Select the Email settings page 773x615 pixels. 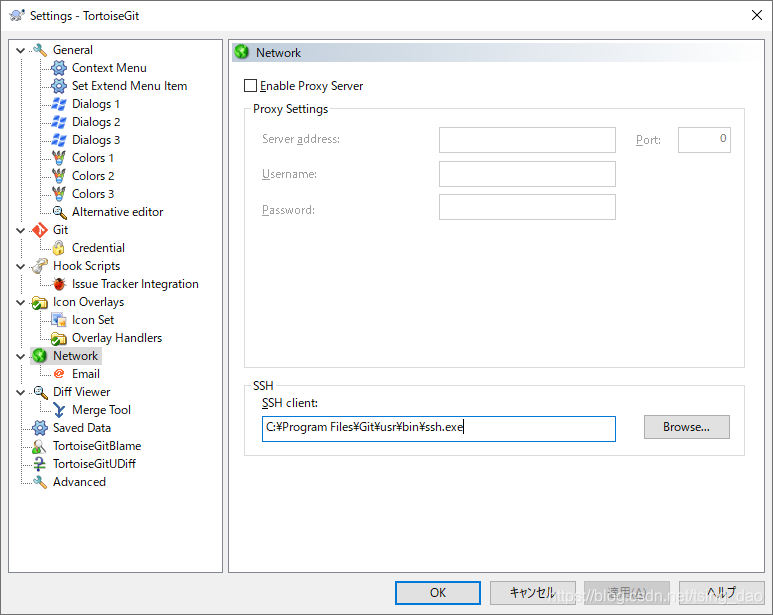point(86,374)
